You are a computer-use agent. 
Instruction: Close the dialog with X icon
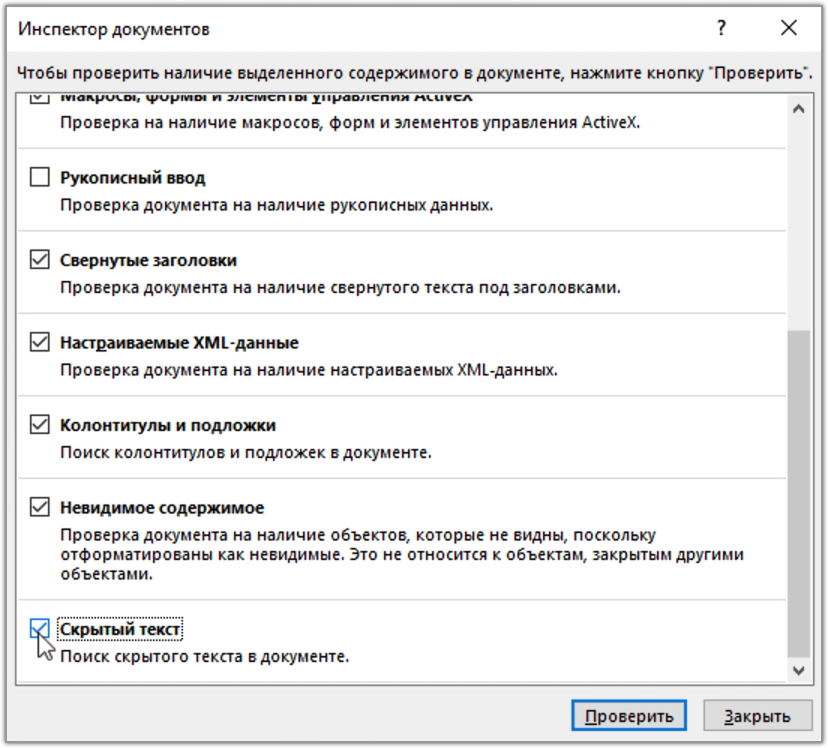coord(788,29)
